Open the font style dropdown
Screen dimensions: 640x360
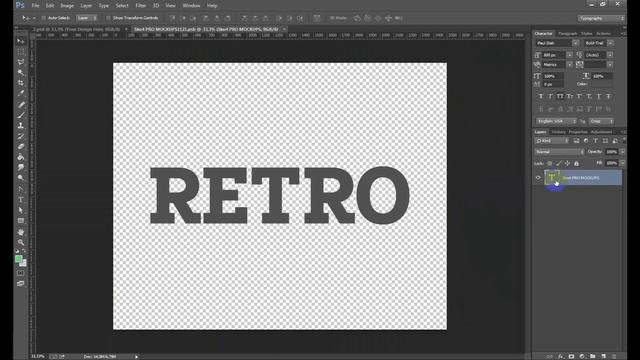pos(610,43)
